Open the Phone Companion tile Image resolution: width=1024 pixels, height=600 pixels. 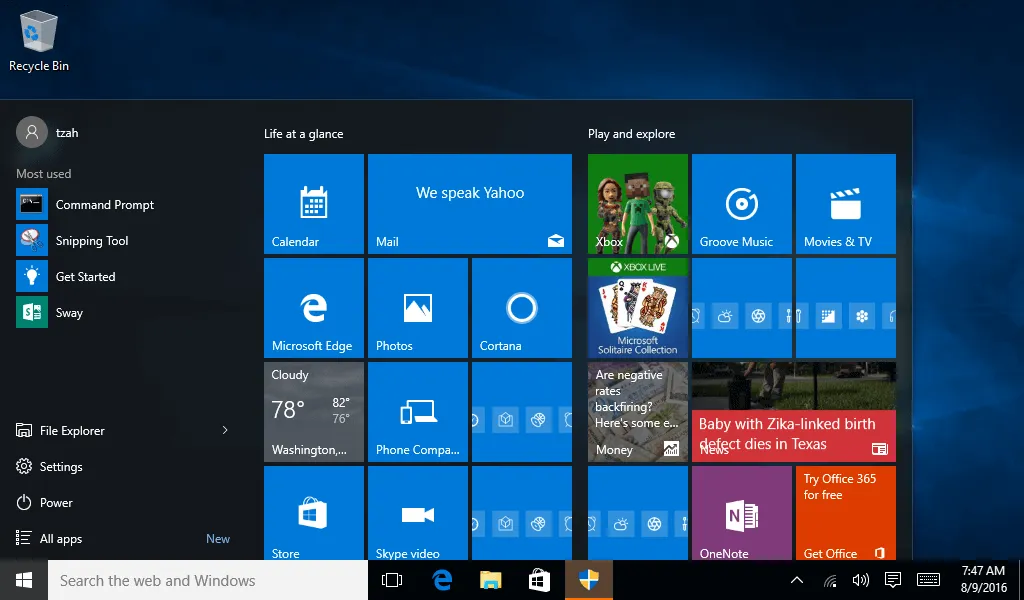click(417, 412)
